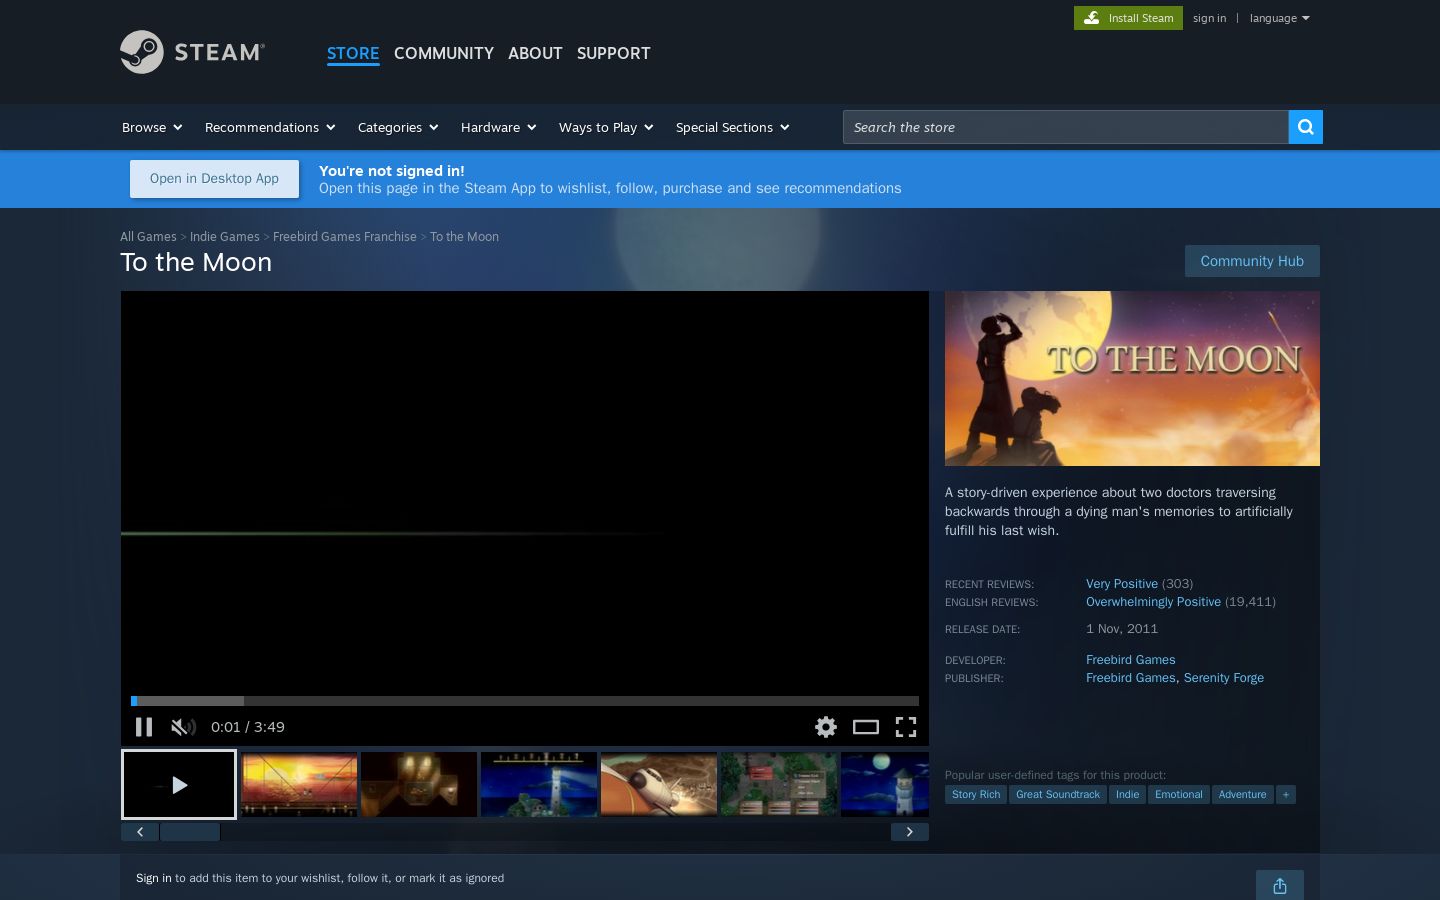
Task: Click the share icon button
Action: 1280,885
